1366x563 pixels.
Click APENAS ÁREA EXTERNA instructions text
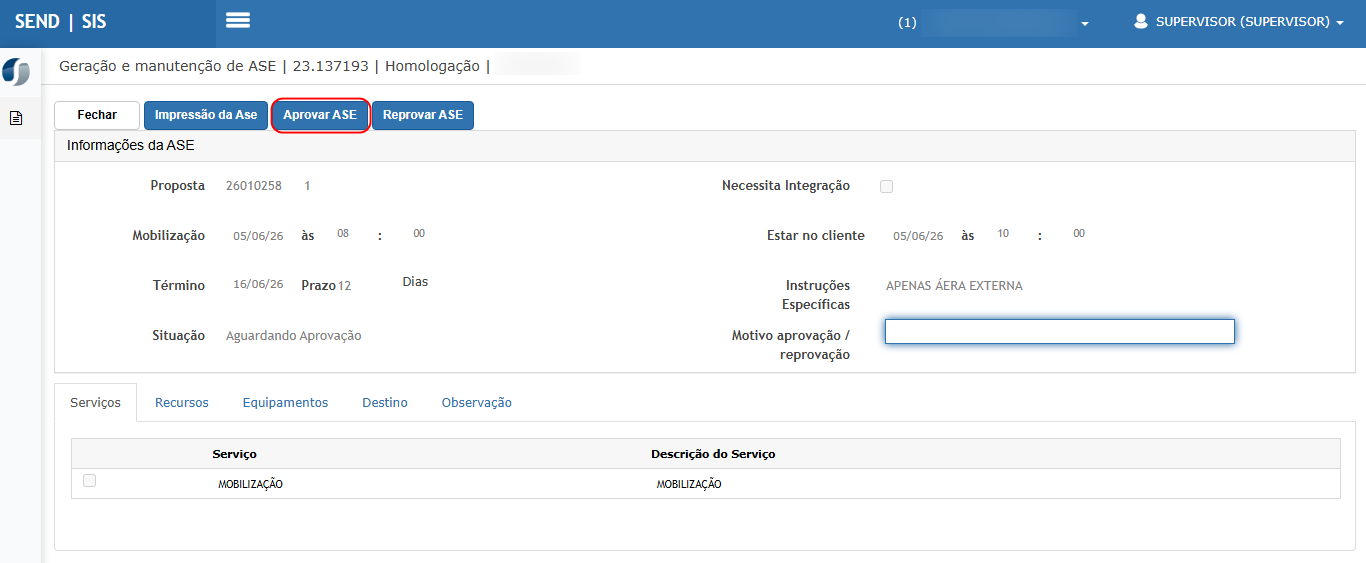coord(954,286)
